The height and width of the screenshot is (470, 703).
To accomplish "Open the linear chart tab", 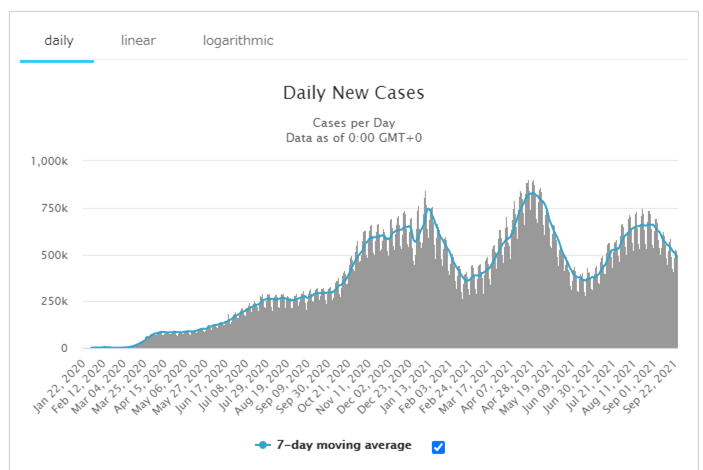I will click(138, 41).
